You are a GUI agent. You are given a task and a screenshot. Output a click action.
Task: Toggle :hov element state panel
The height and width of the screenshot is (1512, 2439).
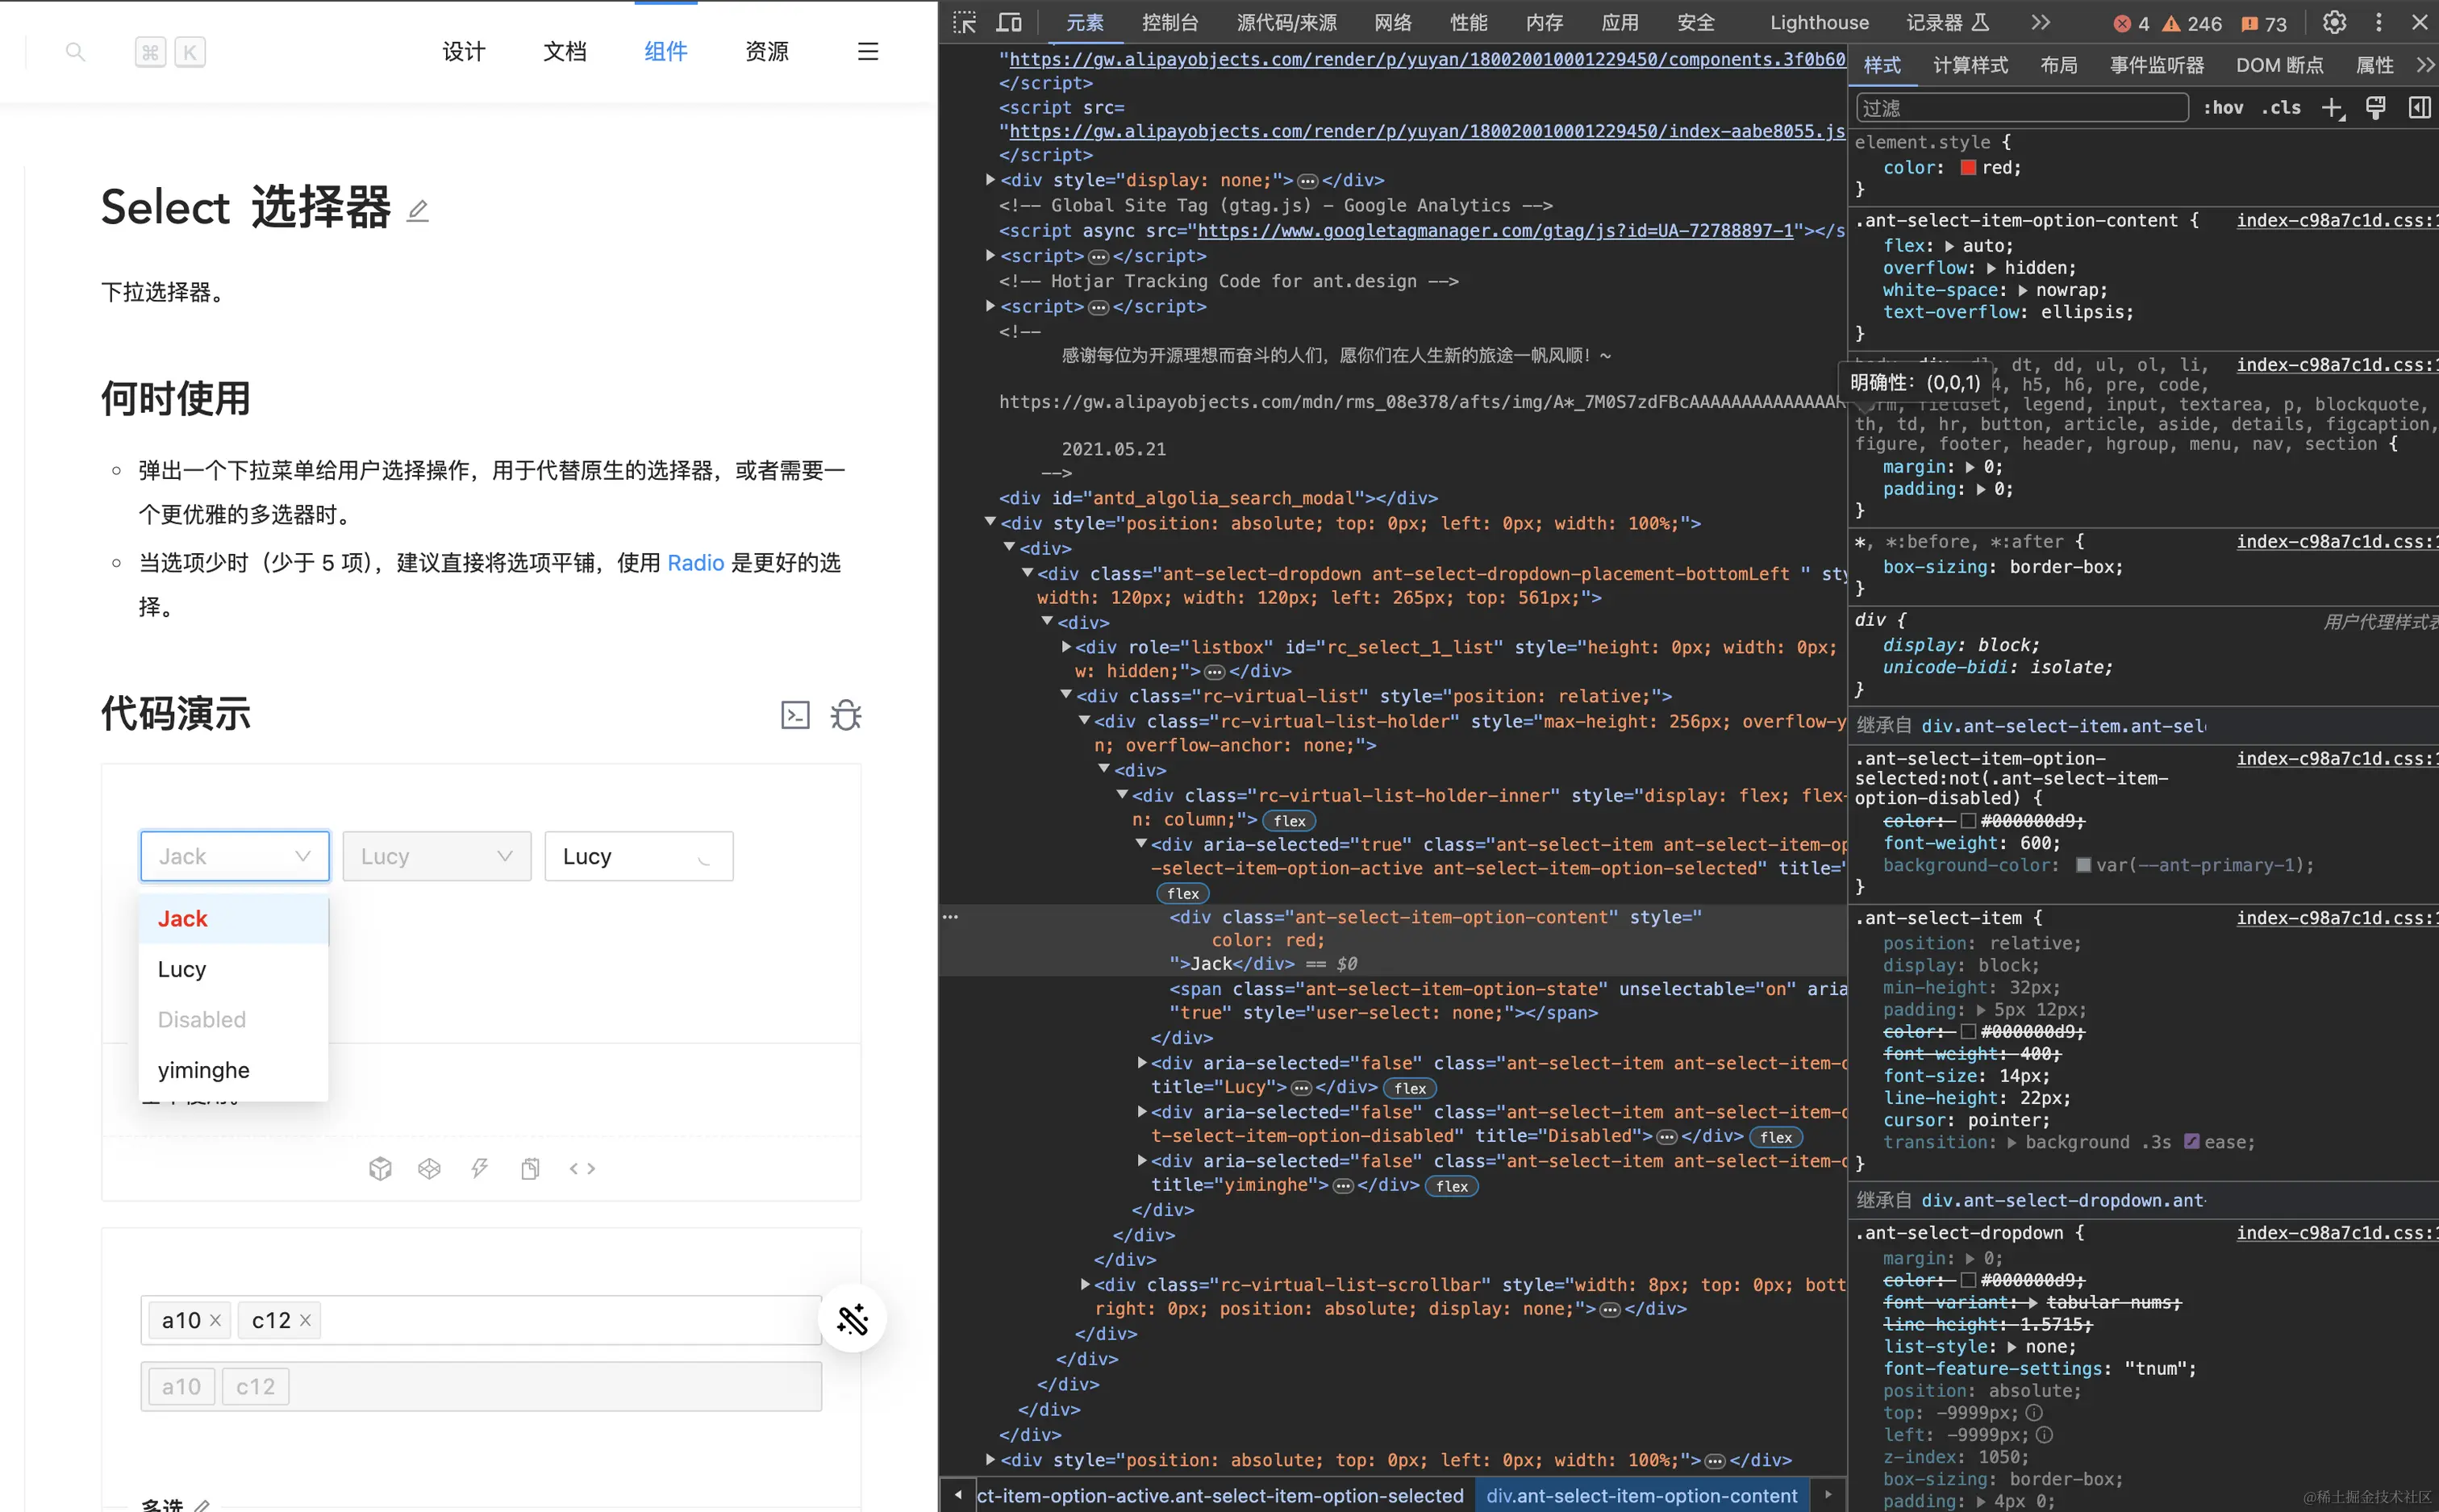pos(2223,108)
